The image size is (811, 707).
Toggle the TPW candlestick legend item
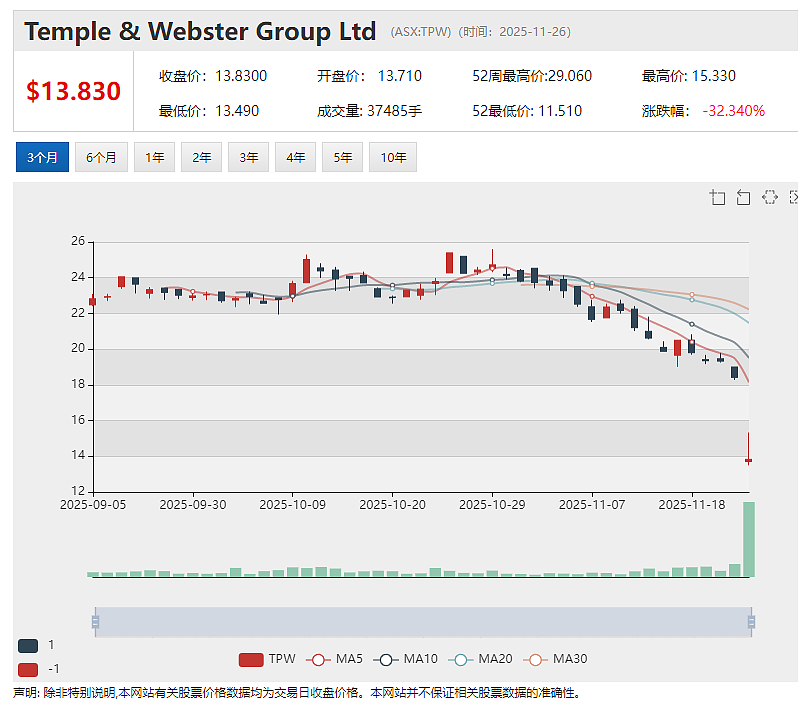[267, 659]
